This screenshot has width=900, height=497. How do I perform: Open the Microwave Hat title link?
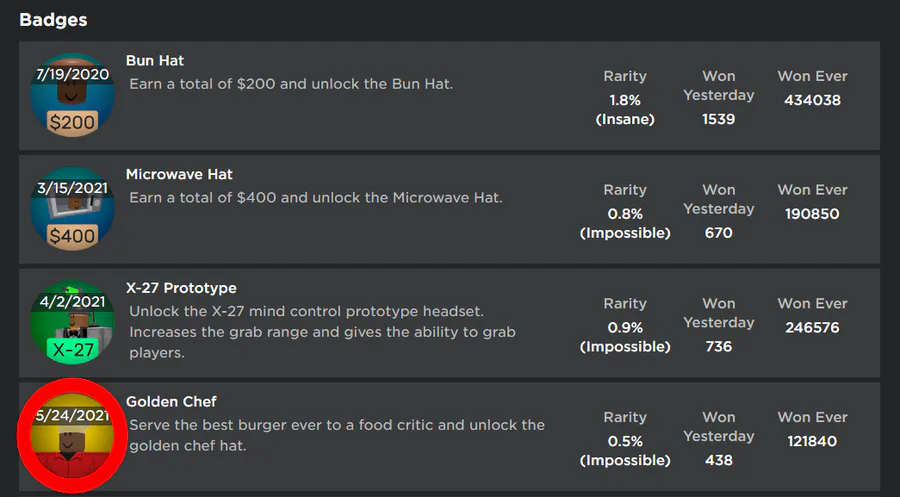pos(179,175)
